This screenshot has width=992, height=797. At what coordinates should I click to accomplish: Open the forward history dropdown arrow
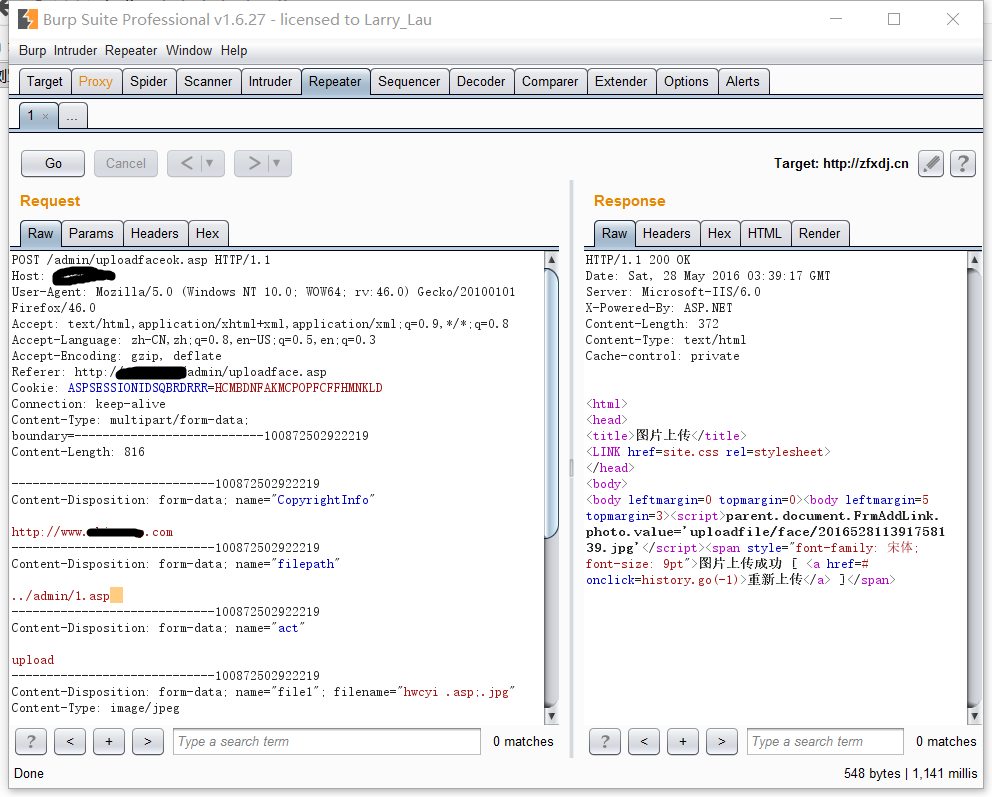coord(278,164)
